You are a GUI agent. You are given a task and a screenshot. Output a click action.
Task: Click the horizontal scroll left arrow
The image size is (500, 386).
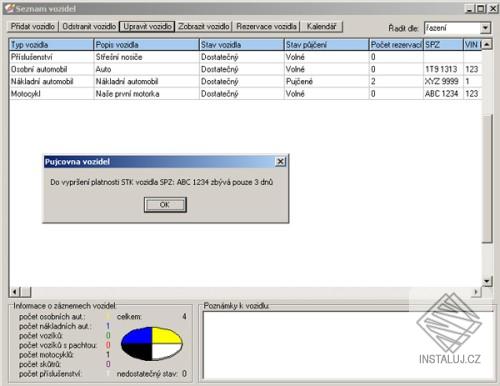14,292
